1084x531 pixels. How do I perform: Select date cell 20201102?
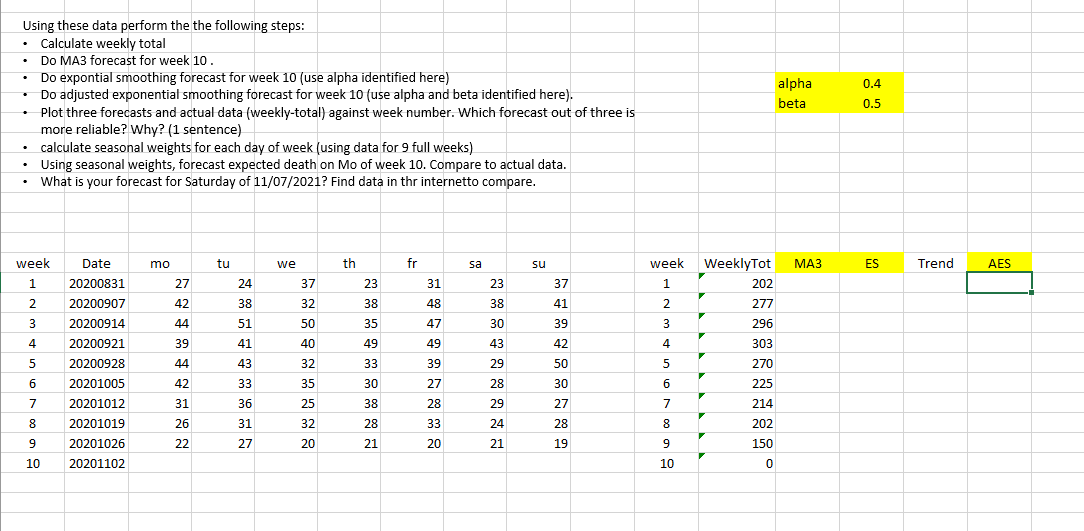(x=97, y=463)
